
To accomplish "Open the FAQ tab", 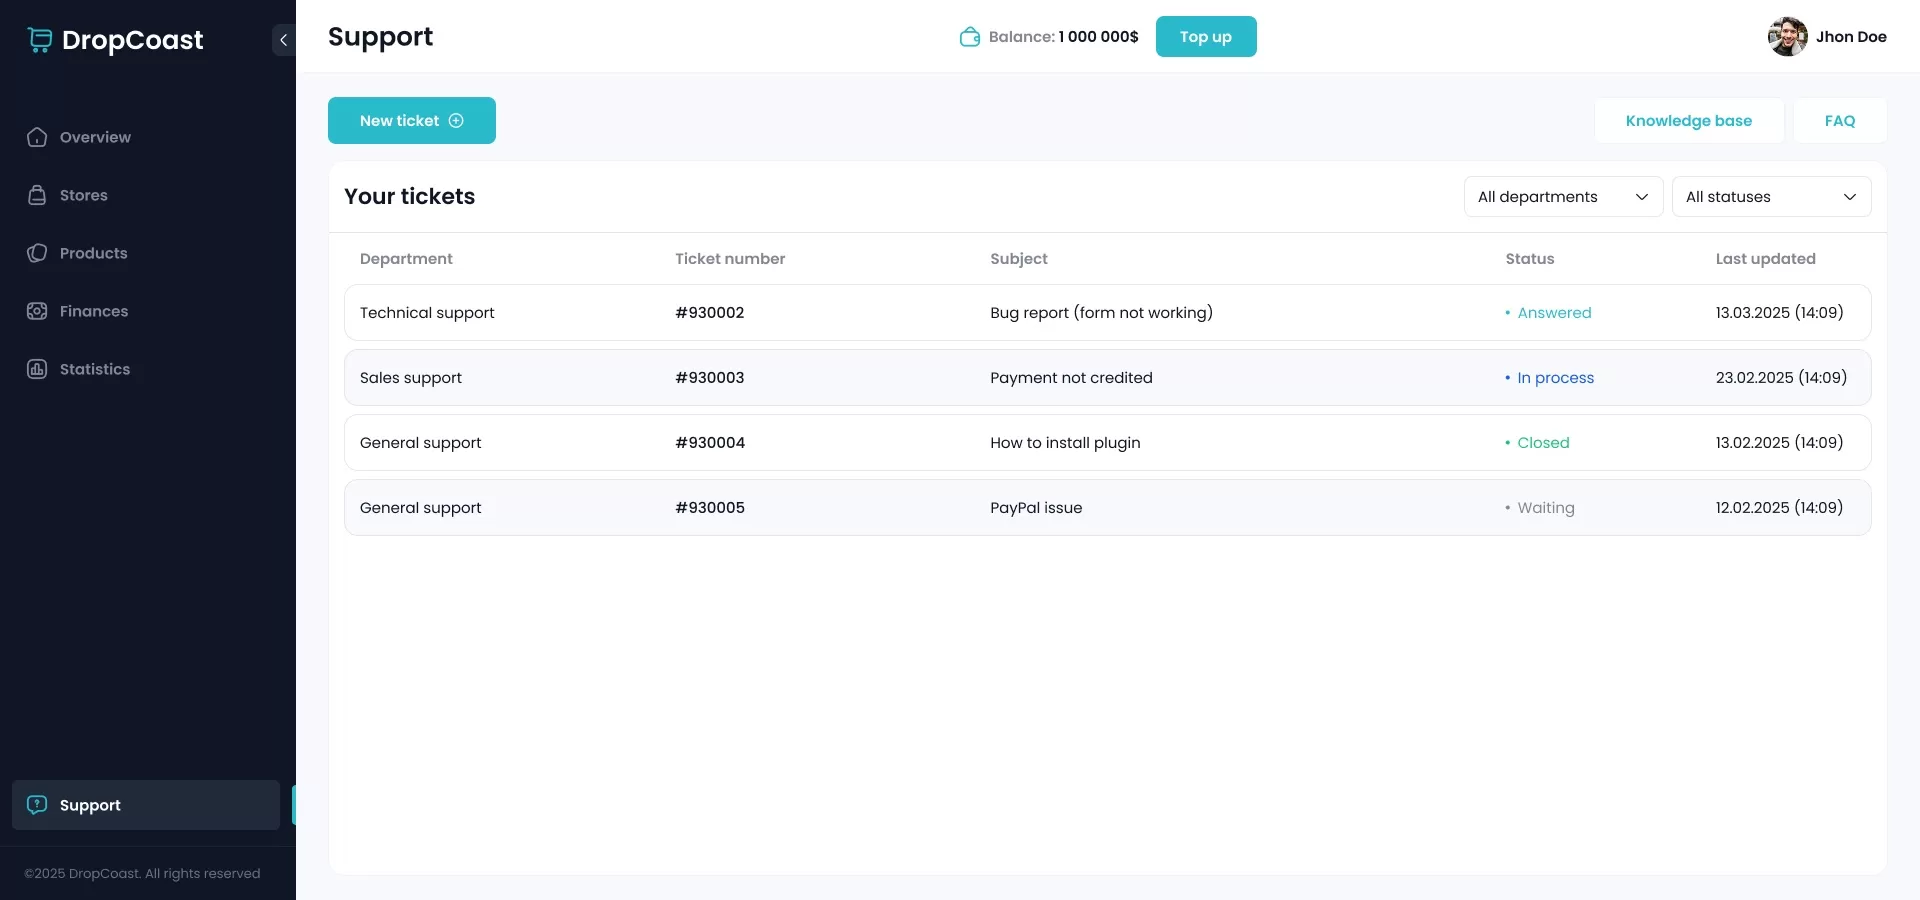I will pos(1839,120).
